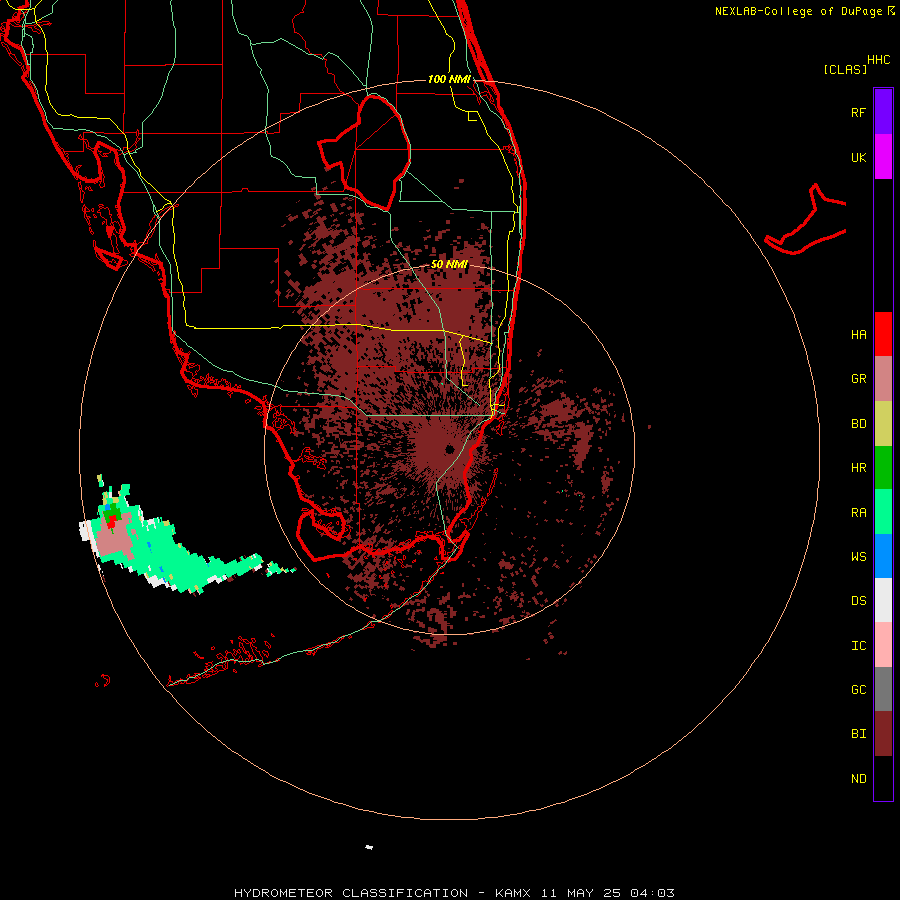Click the '11 MAY 25' date text
900x900 pixels.
pos(581,893)
